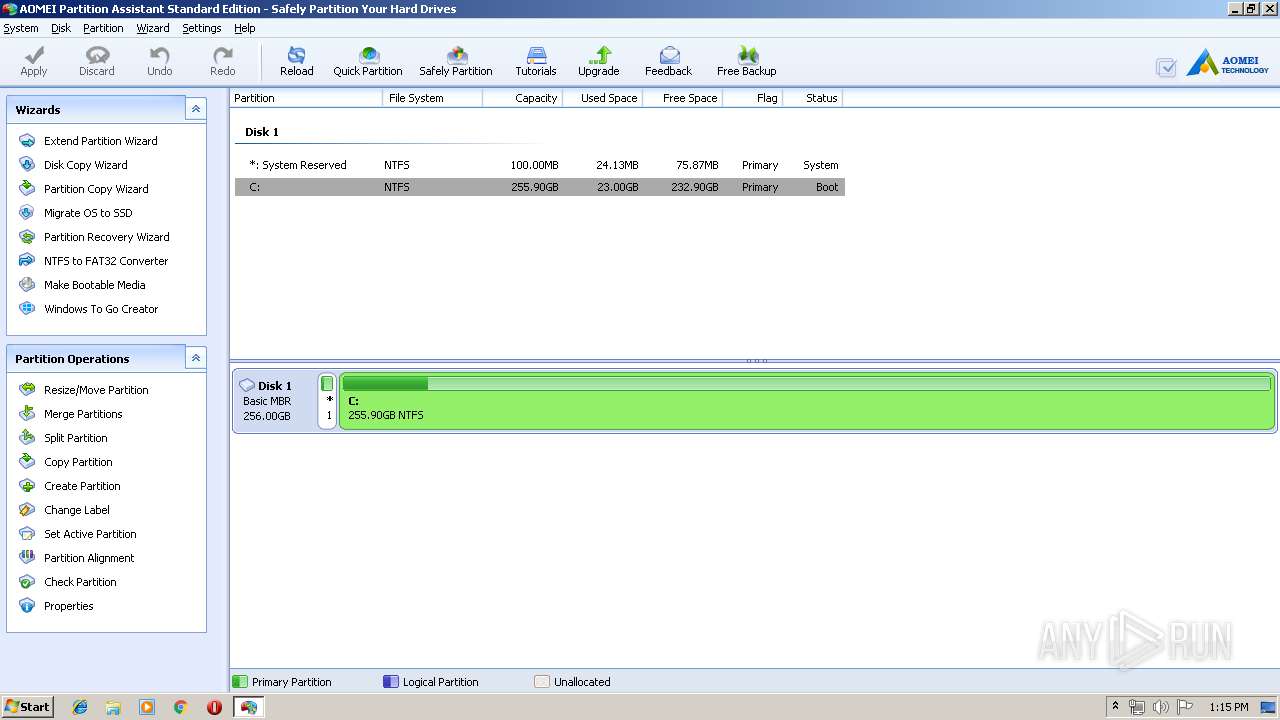Click the Unallocated legend swatch
Screen dimensions: 1280x720
(x=542, y=682)
